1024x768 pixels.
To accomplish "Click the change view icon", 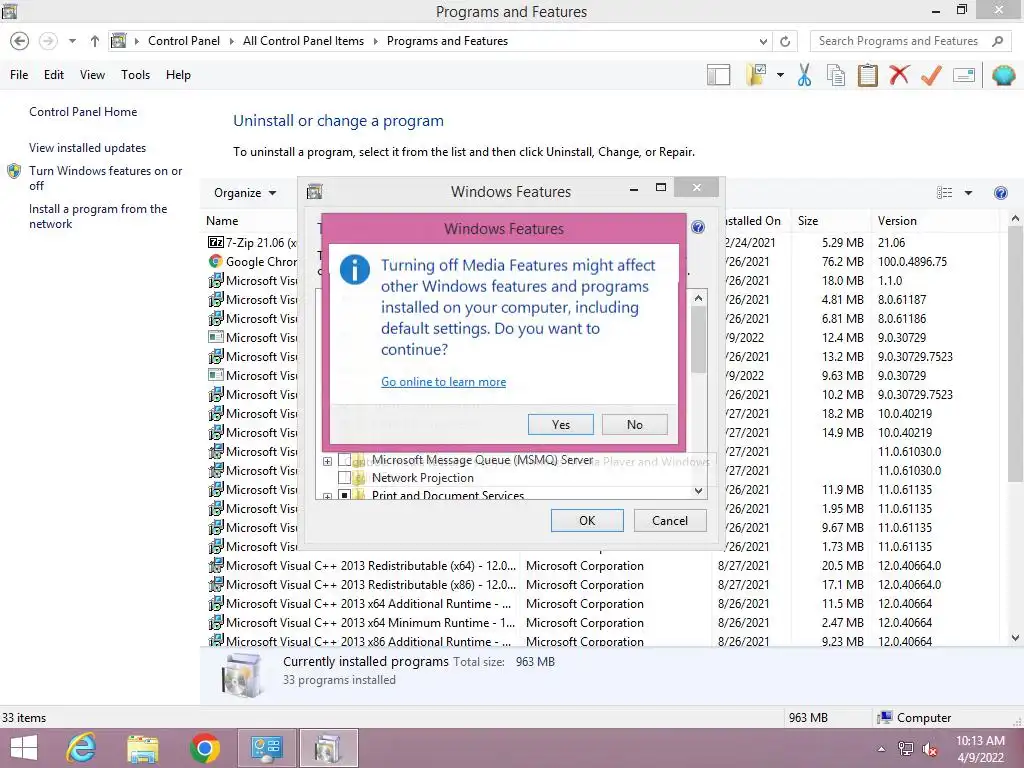I will (944, 193).
